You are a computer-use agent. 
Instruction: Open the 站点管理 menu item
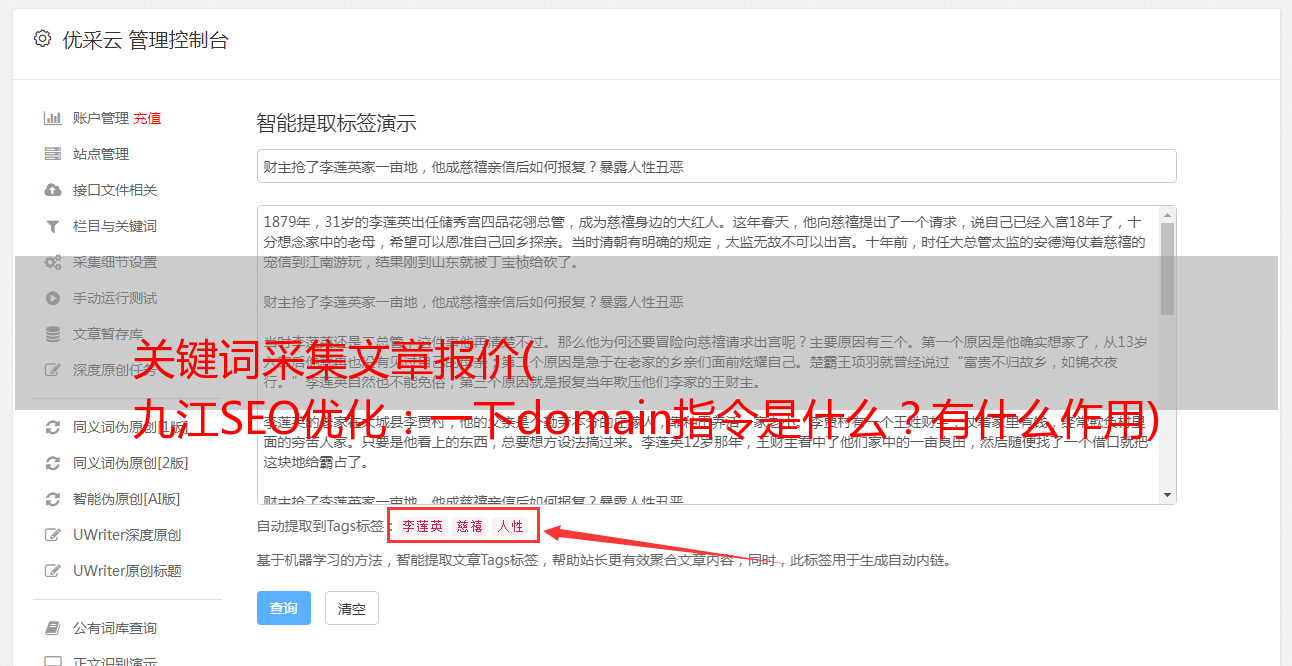(101, 154)
